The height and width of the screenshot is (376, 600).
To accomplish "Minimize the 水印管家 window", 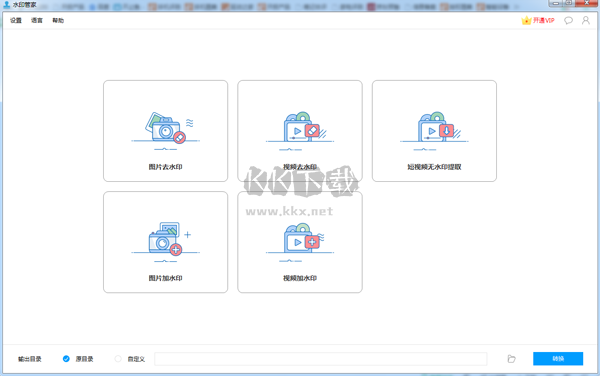I will click(555, 3).
